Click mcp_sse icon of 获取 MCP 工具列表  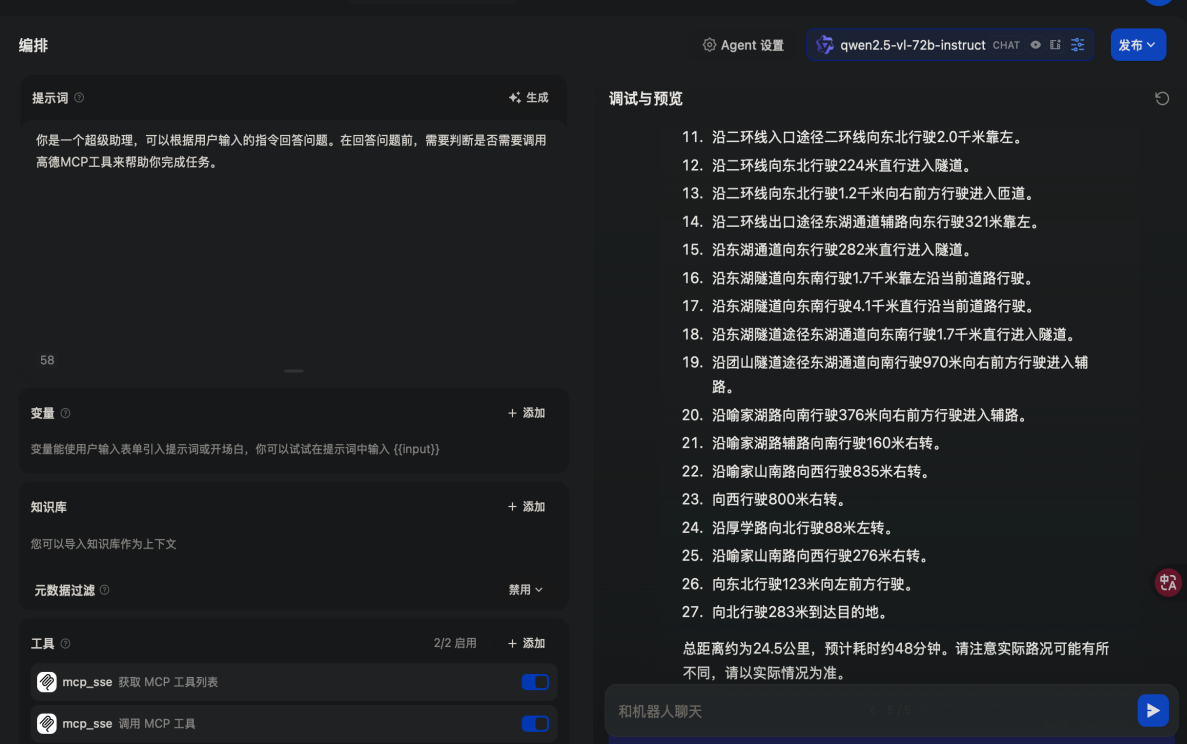click(47, 682)
